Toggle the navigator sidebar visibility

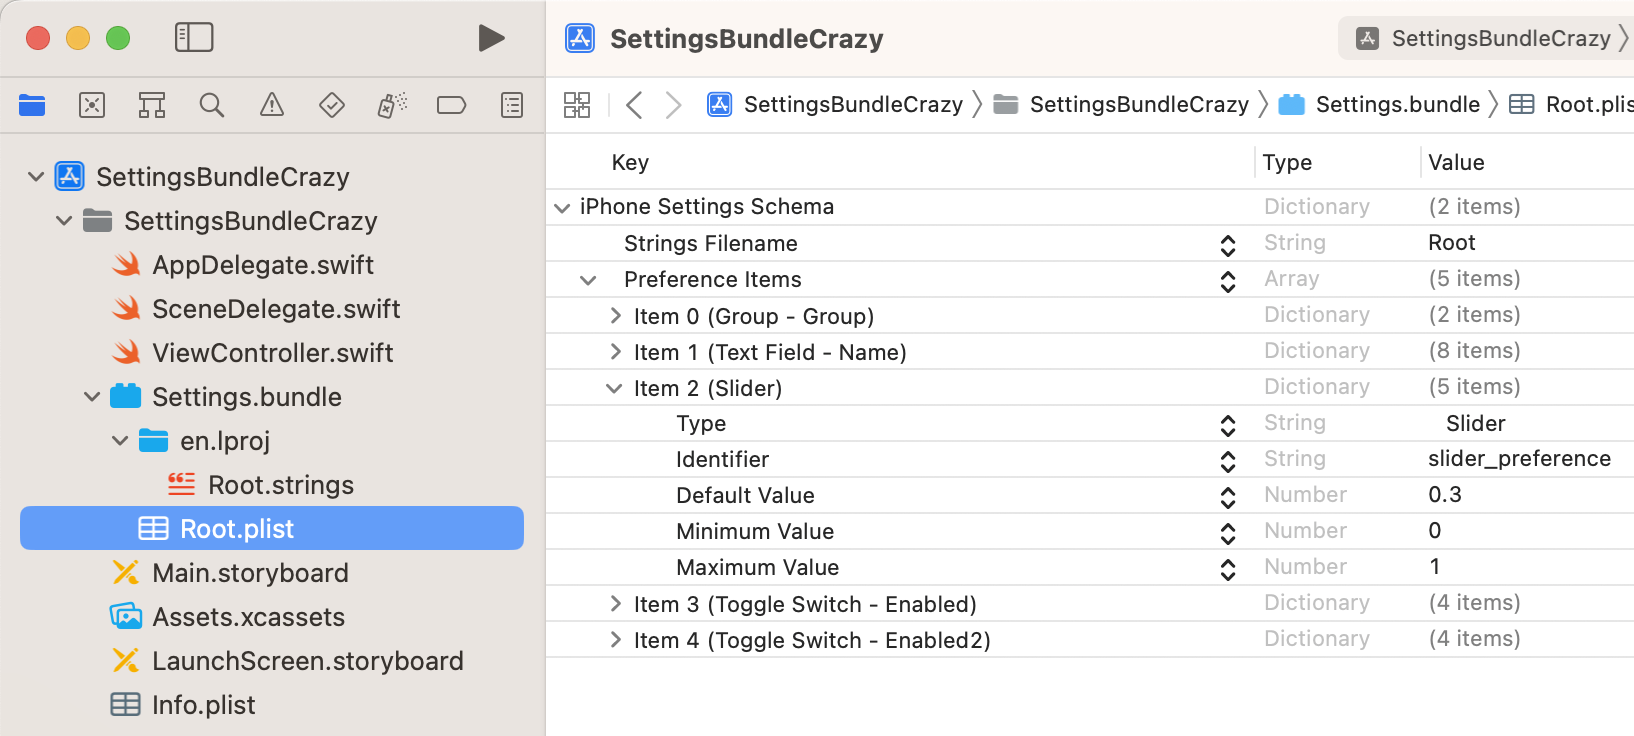click(194, 38)
